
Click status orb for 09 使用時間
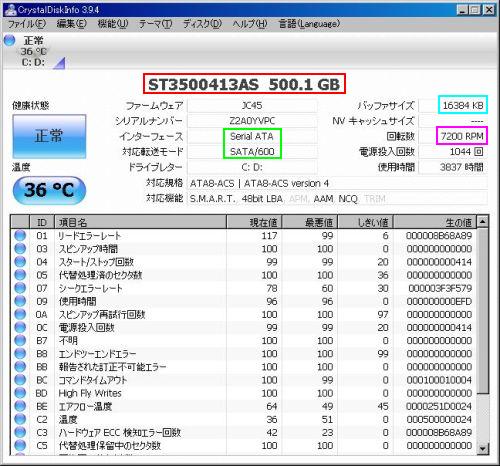click(x=20, y=301)
